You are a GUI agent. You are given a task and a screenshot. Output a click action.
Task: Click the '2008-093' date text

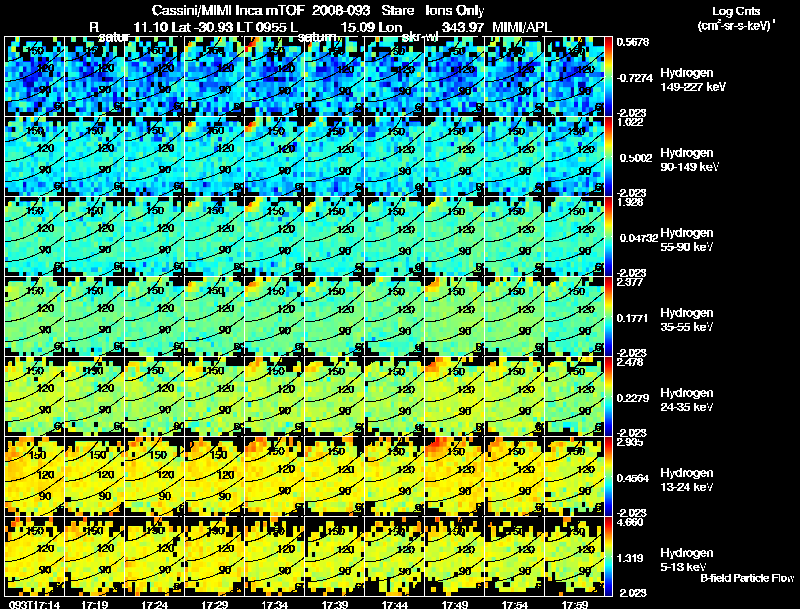(341, 11)
